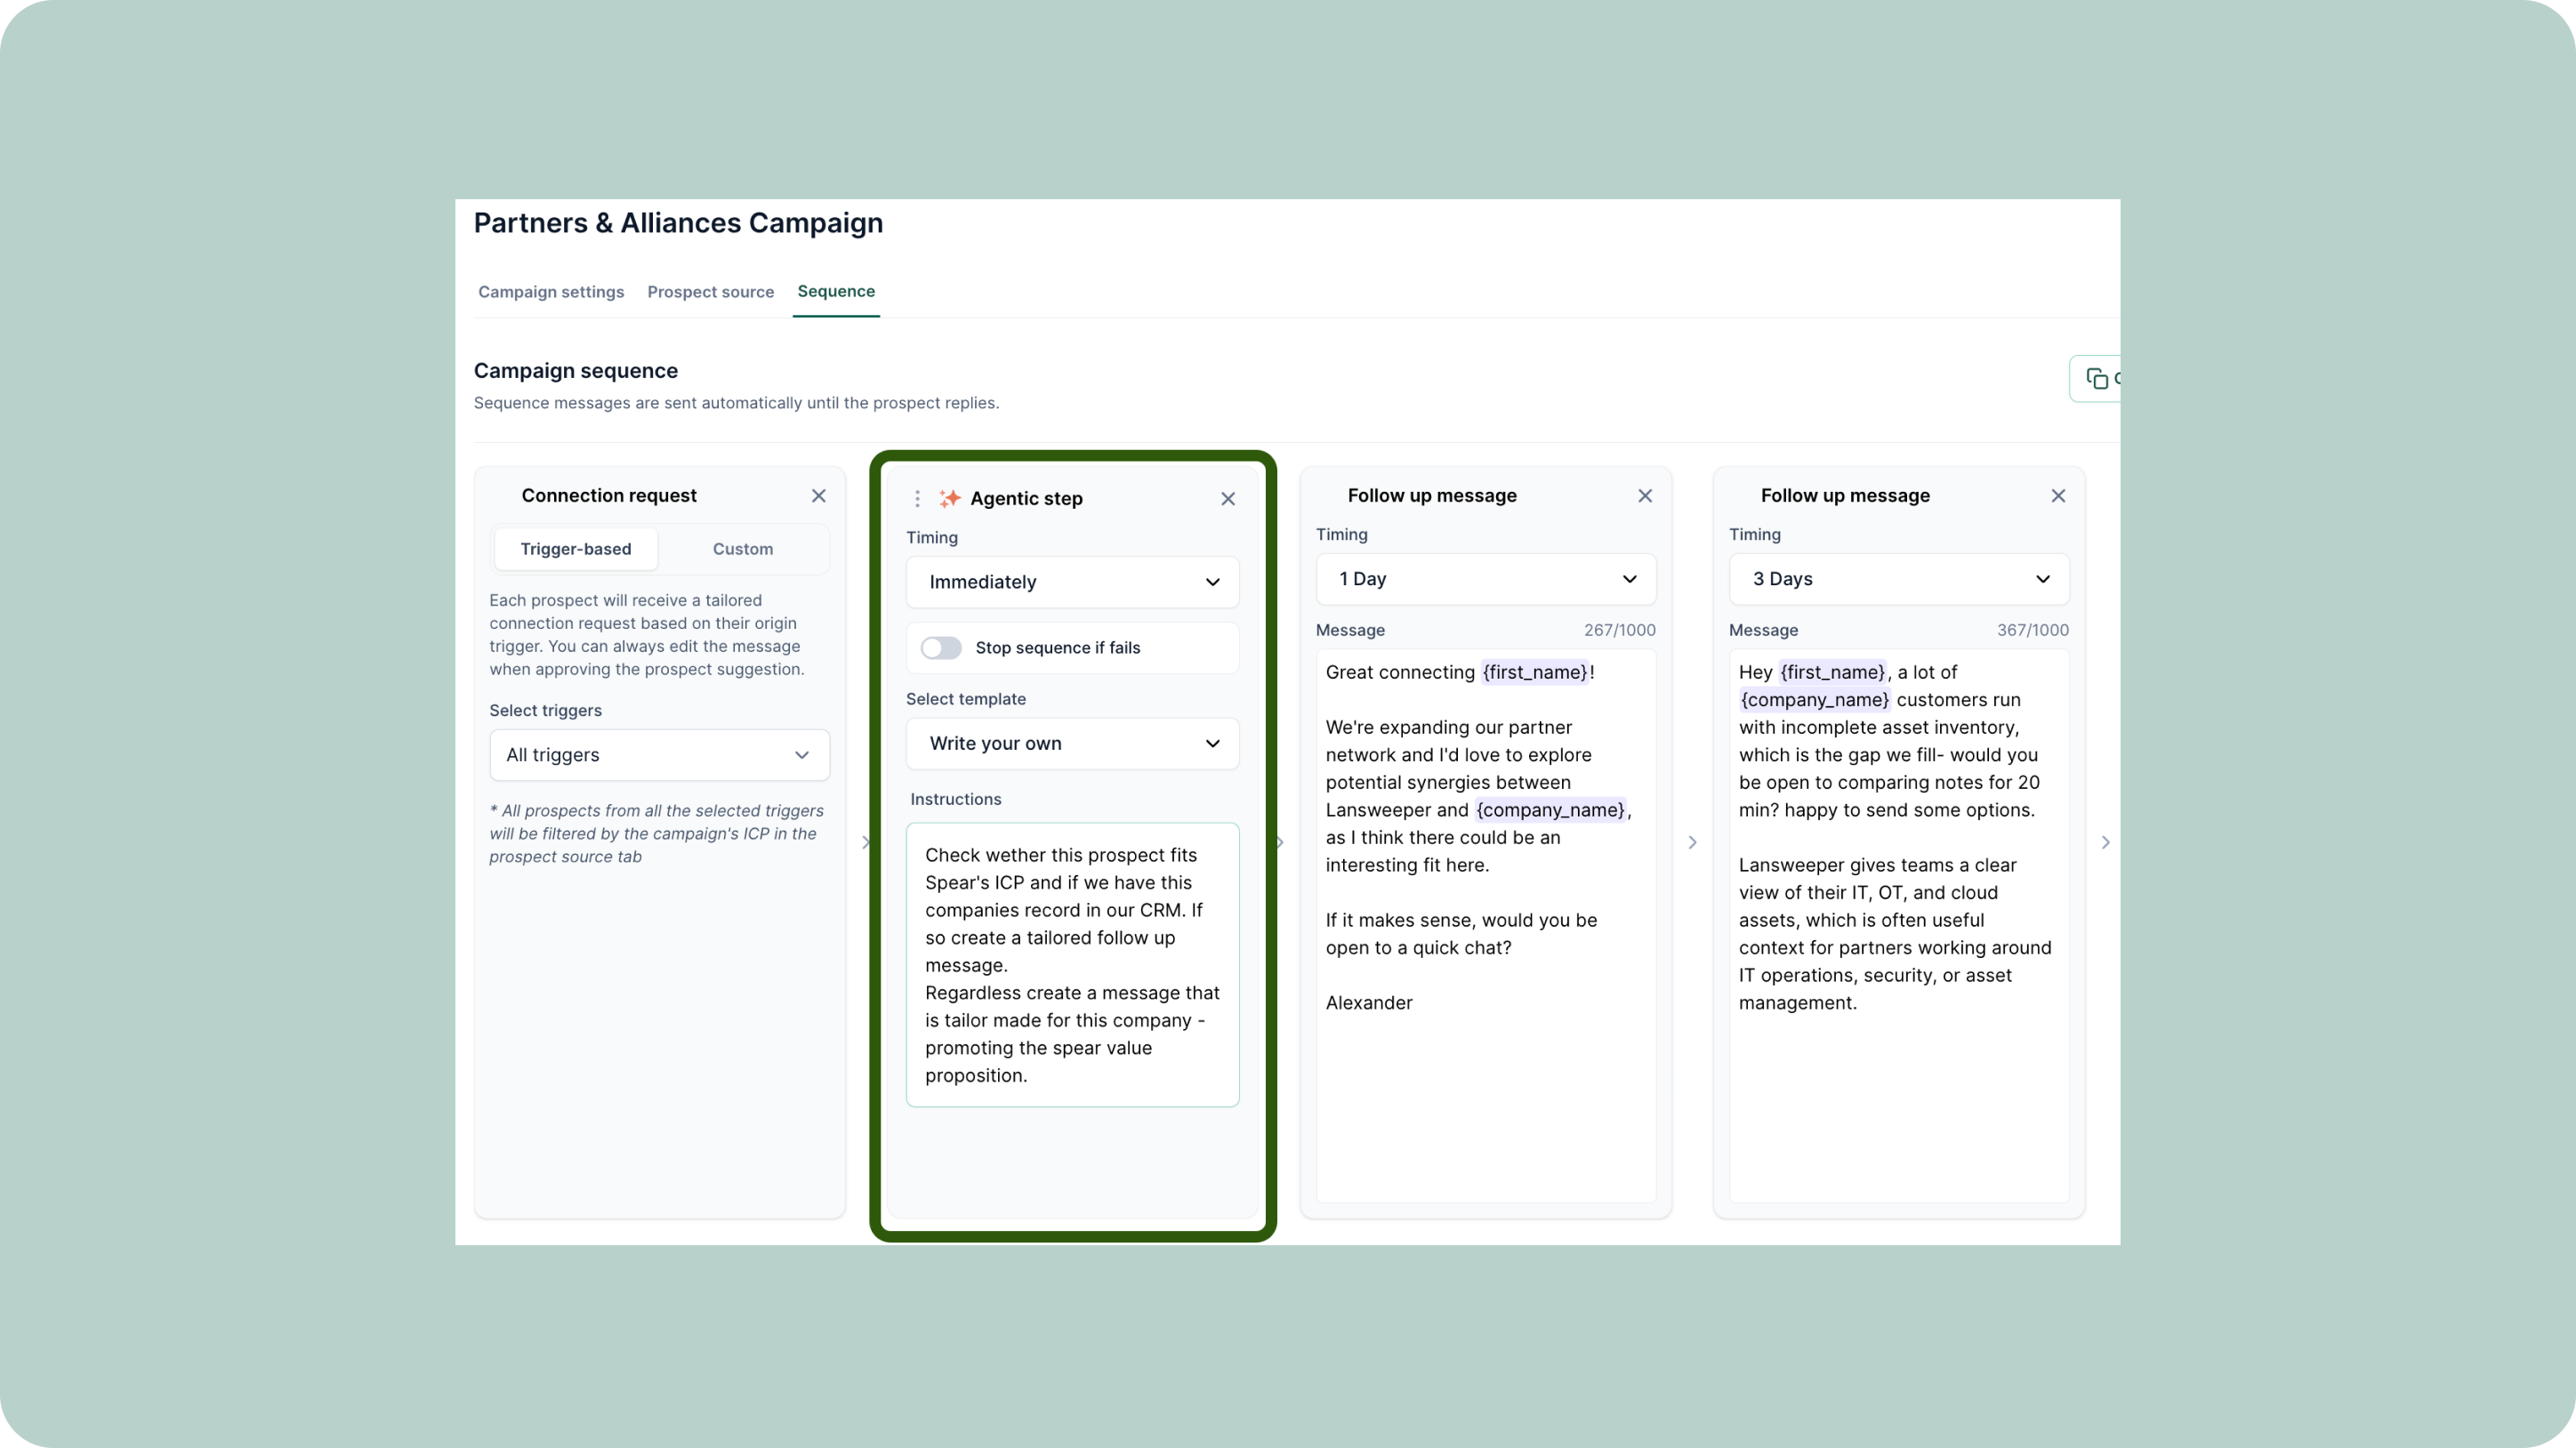Select the Sequence tab
The width and height of the screenshot is (2576, 1448).
836,291
